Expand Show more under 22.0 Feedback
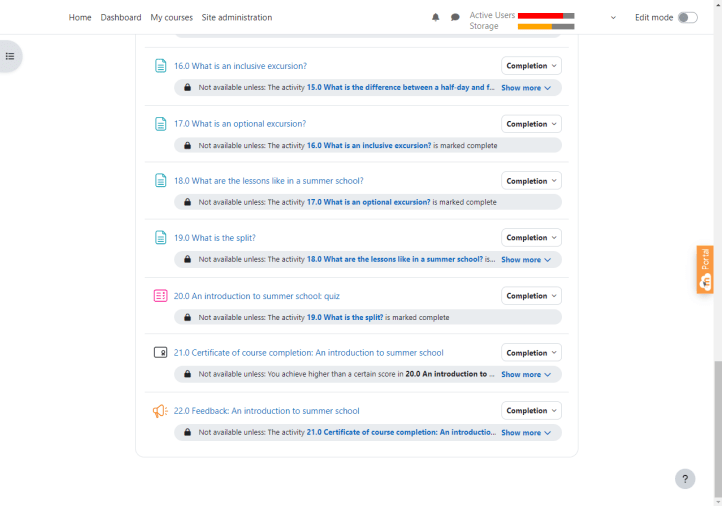 (x=526, y=433)
